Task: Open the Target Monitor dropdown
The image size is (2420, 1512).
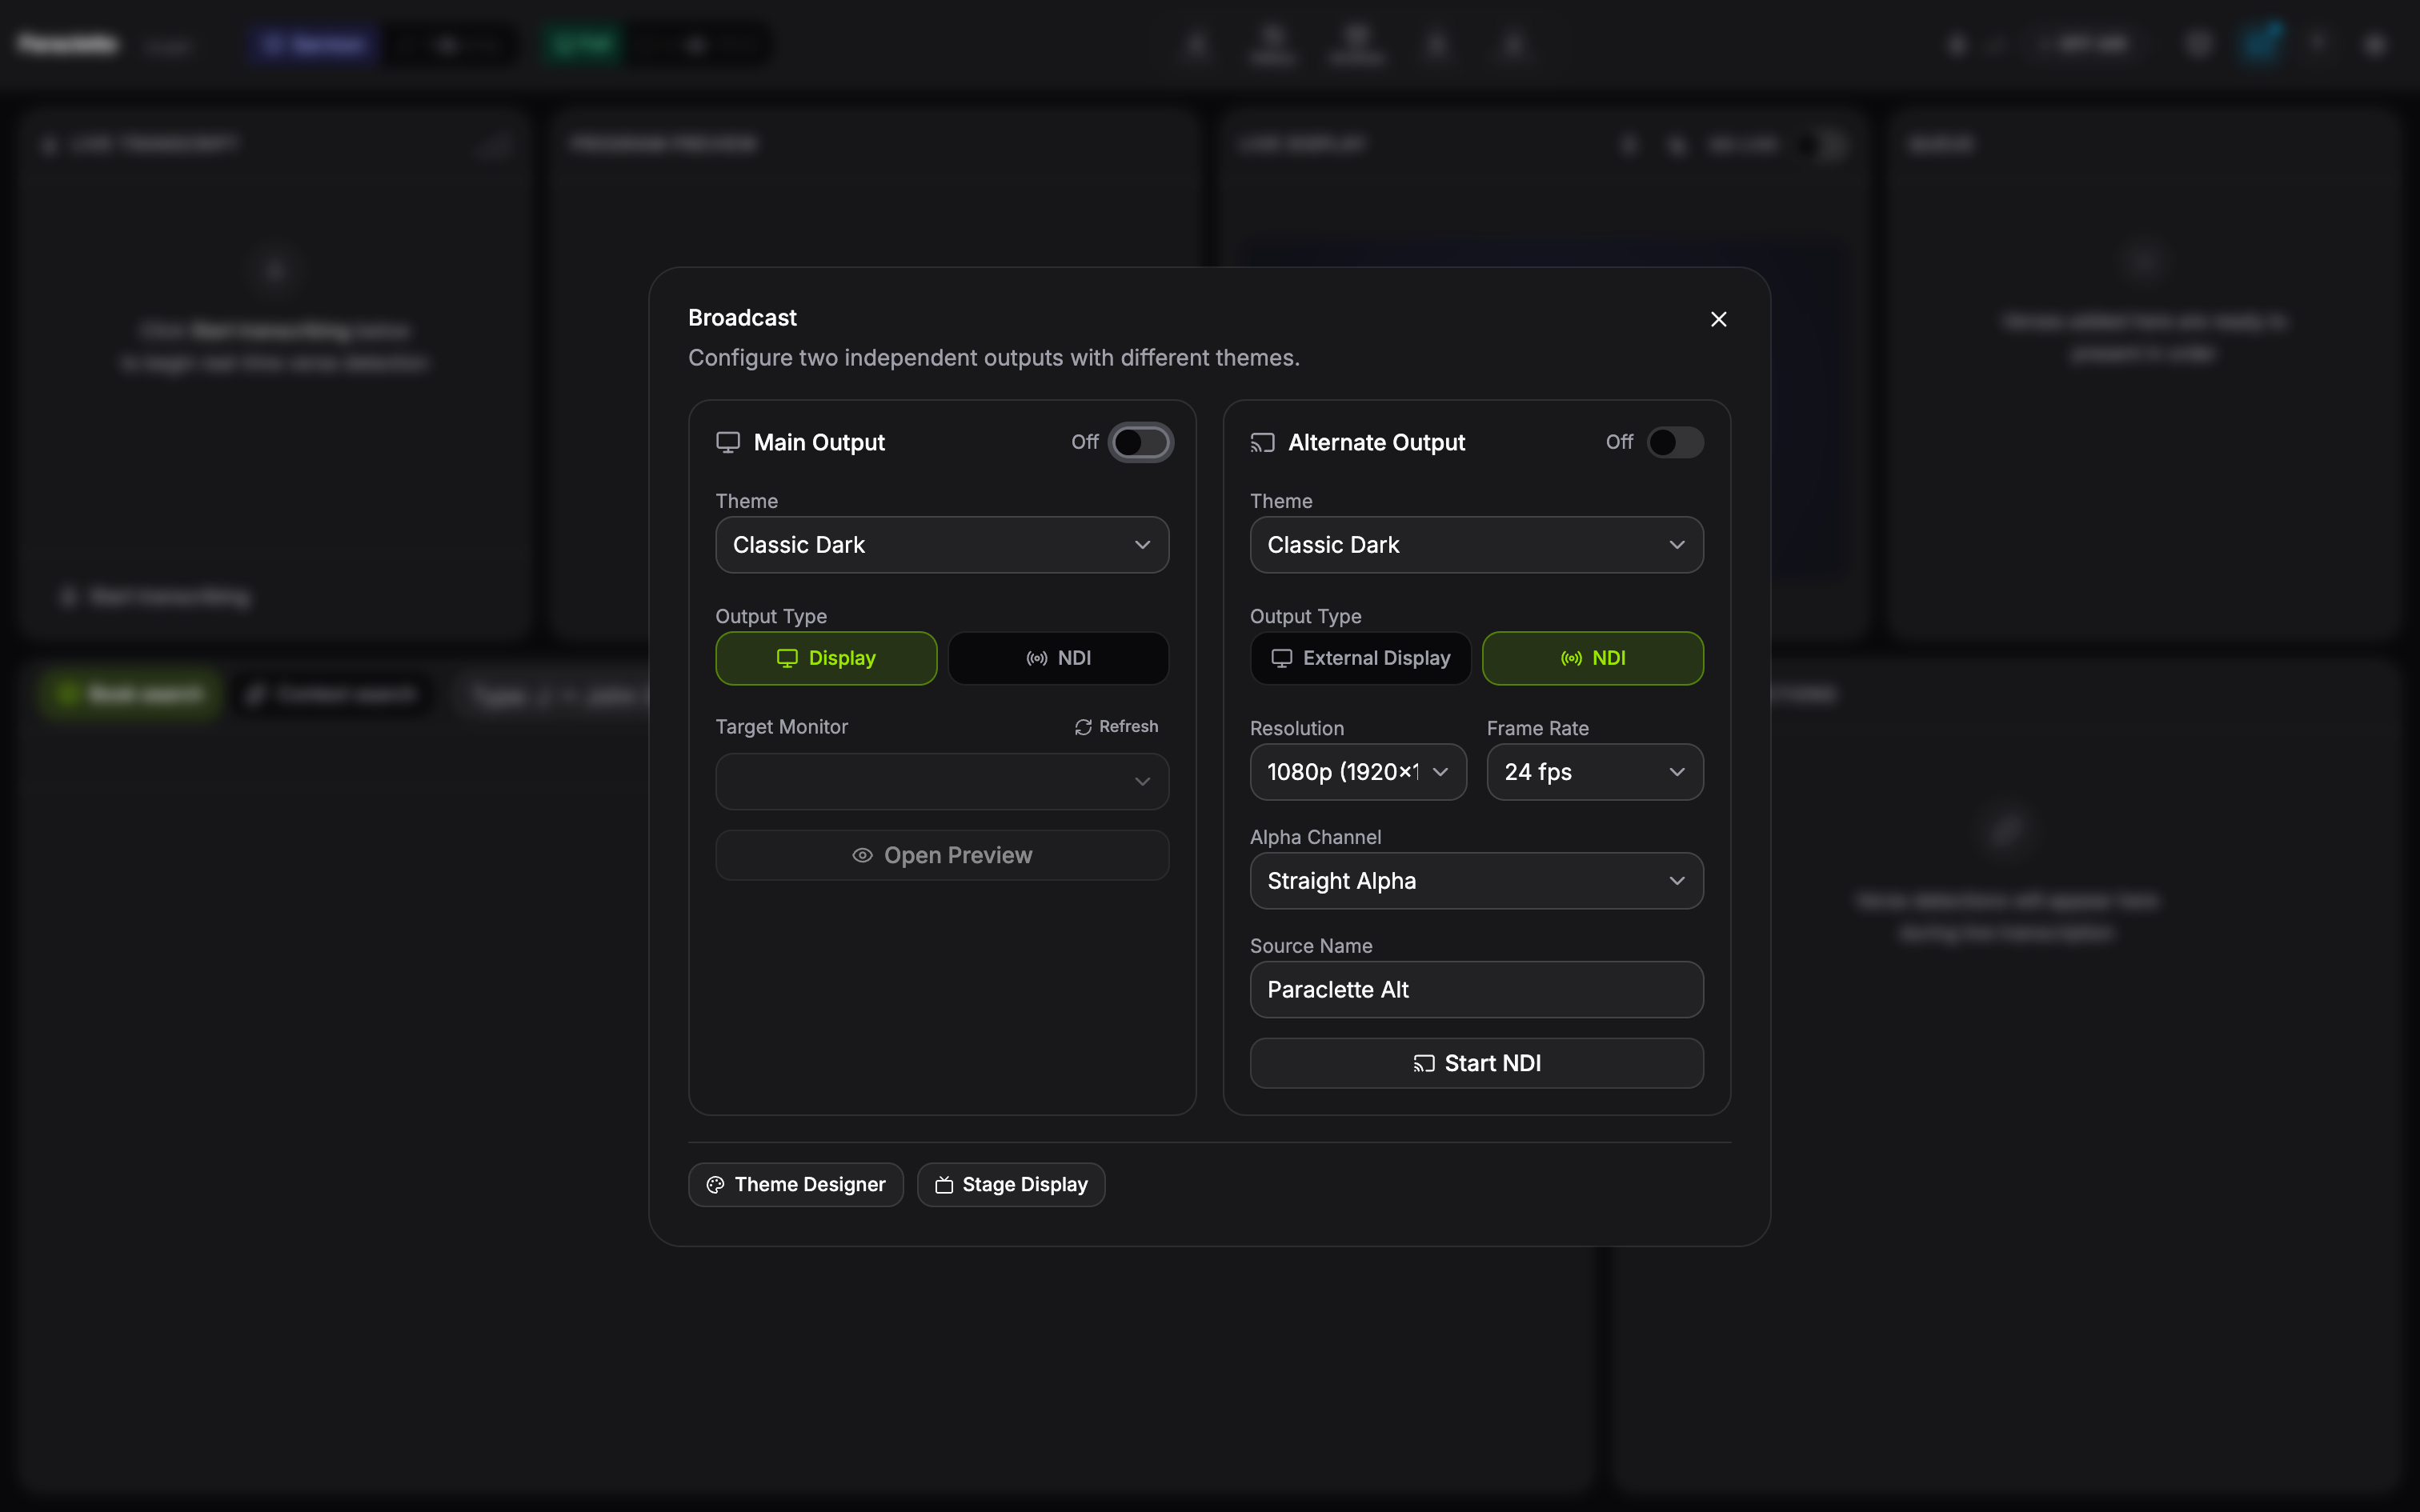Action: 942,781
